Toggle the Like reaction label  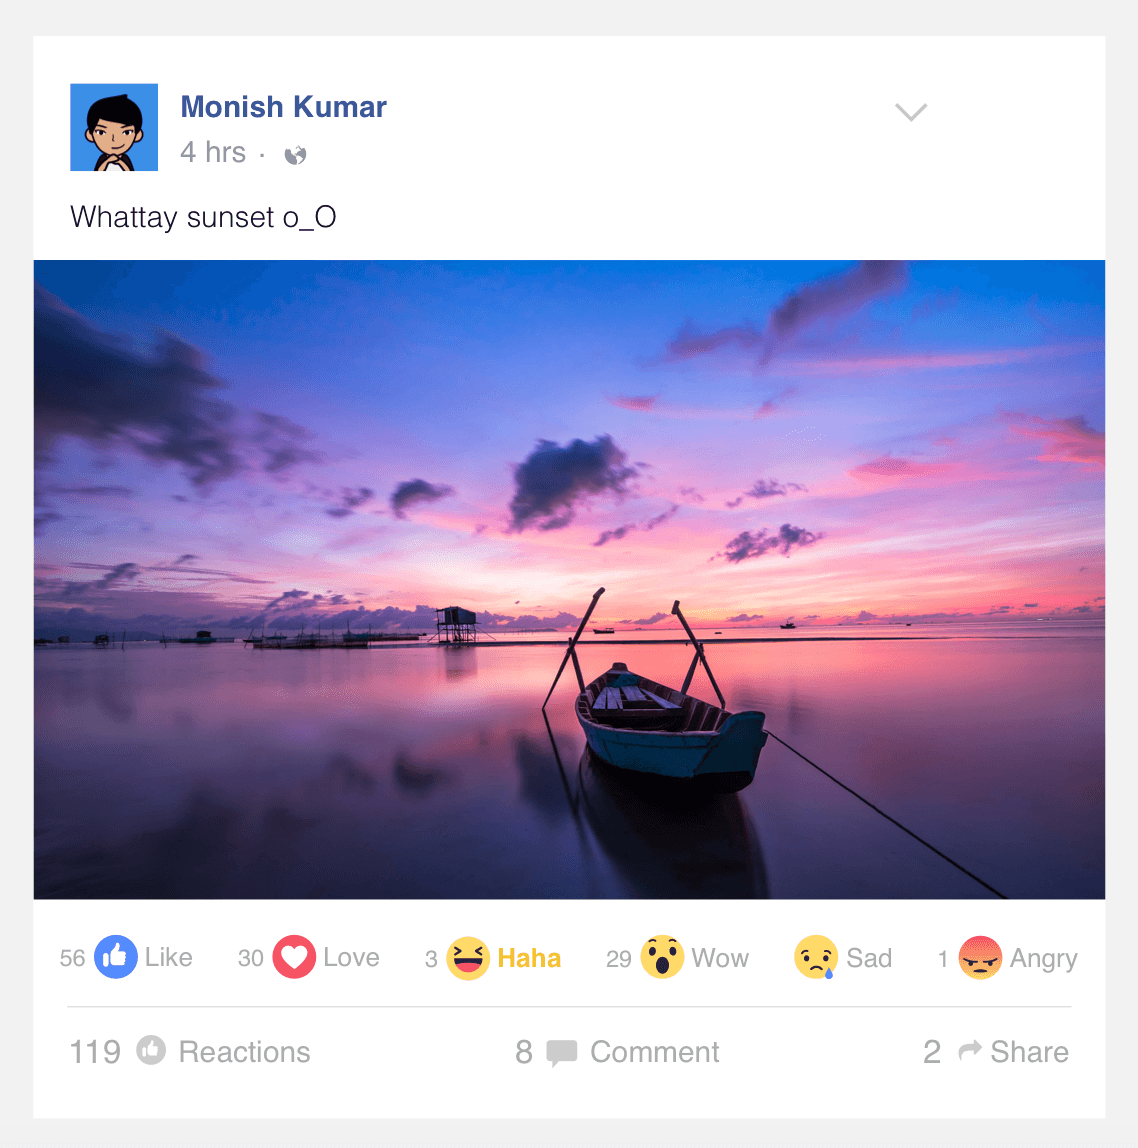[x=168, y=958]
